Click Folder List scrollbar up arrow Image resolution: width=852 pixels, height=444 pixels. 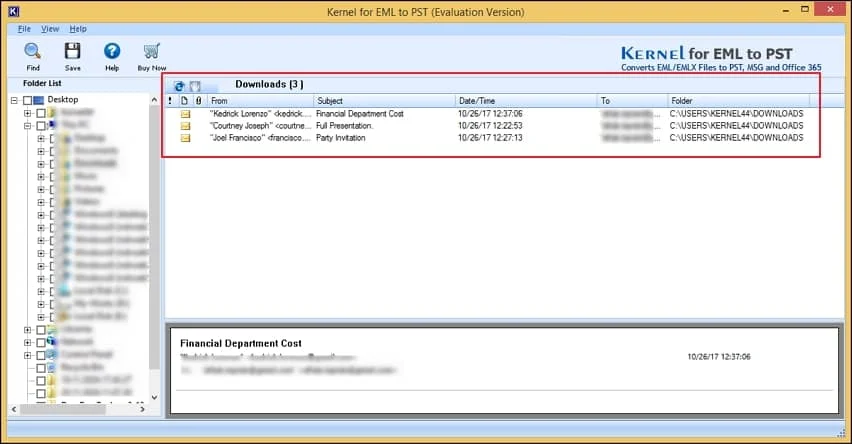click(x=154, y=100)
